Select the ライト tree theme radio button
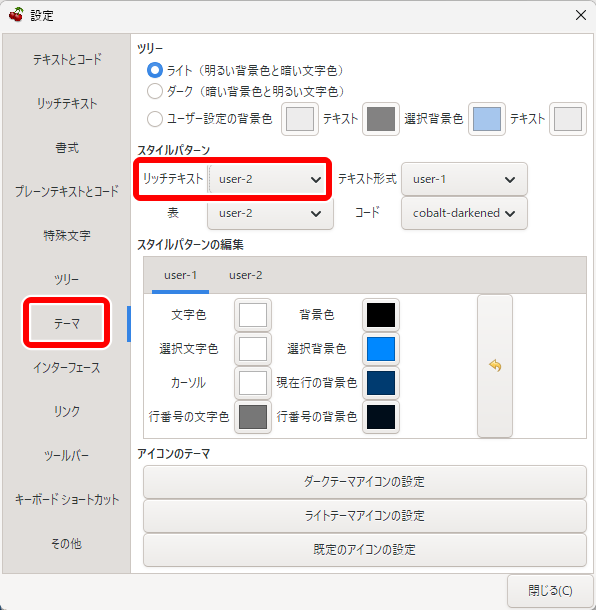This screenshot has width=596, height=610. point(155,70)
